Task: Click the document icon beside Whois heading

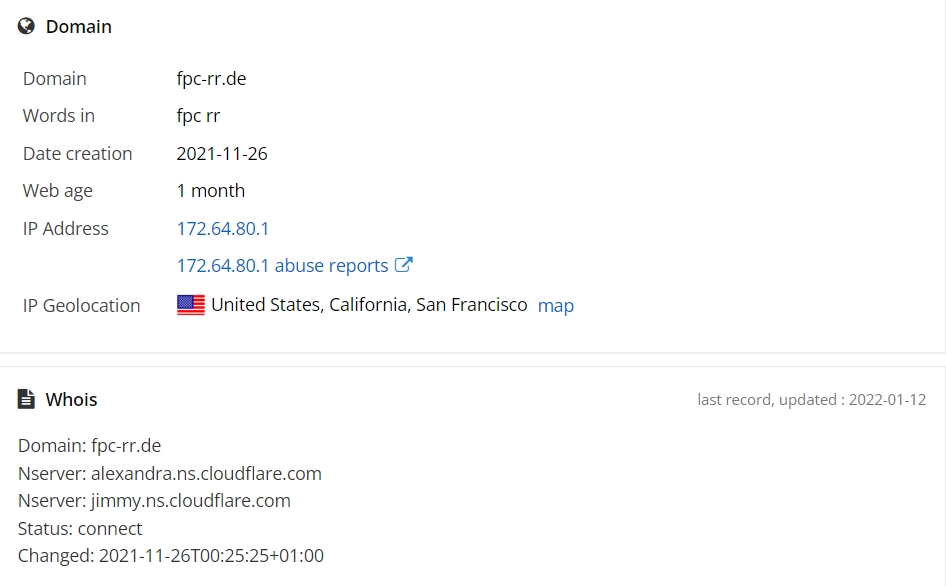Action: pyautogui.click(x=26, y=399)
